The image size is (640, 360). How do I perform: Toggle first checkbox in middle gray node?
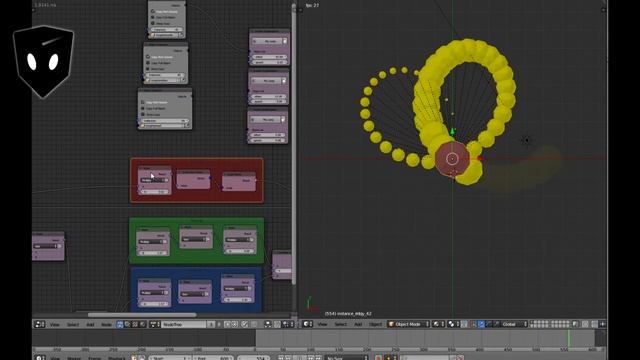(148, 57)
